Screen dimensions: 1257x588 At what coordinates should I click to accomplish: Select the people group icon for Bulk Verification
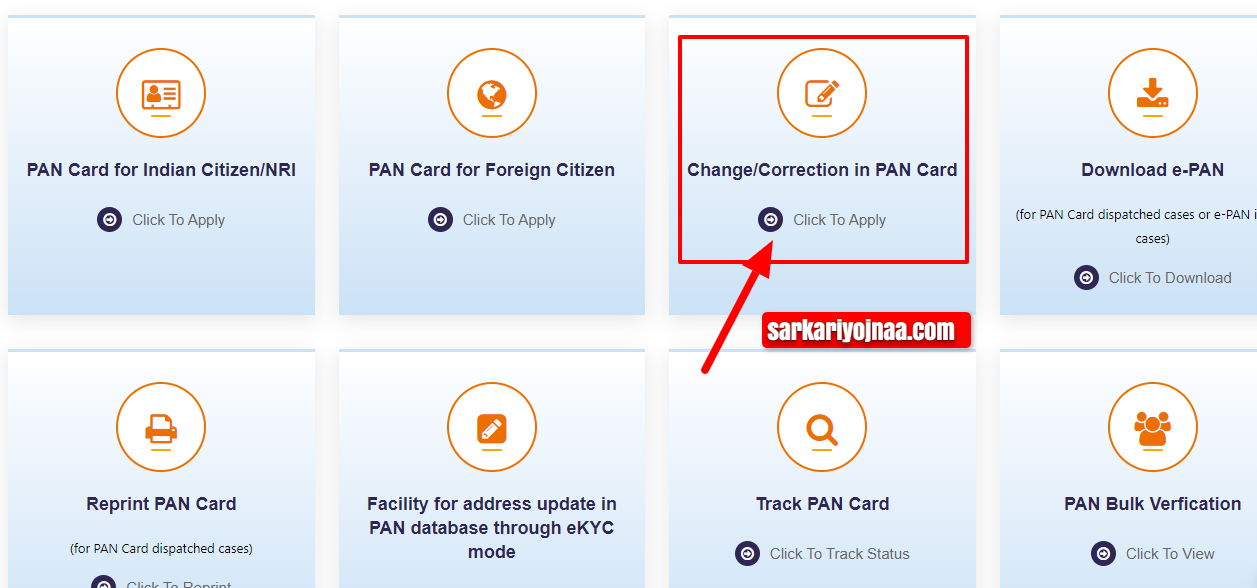1153,427
